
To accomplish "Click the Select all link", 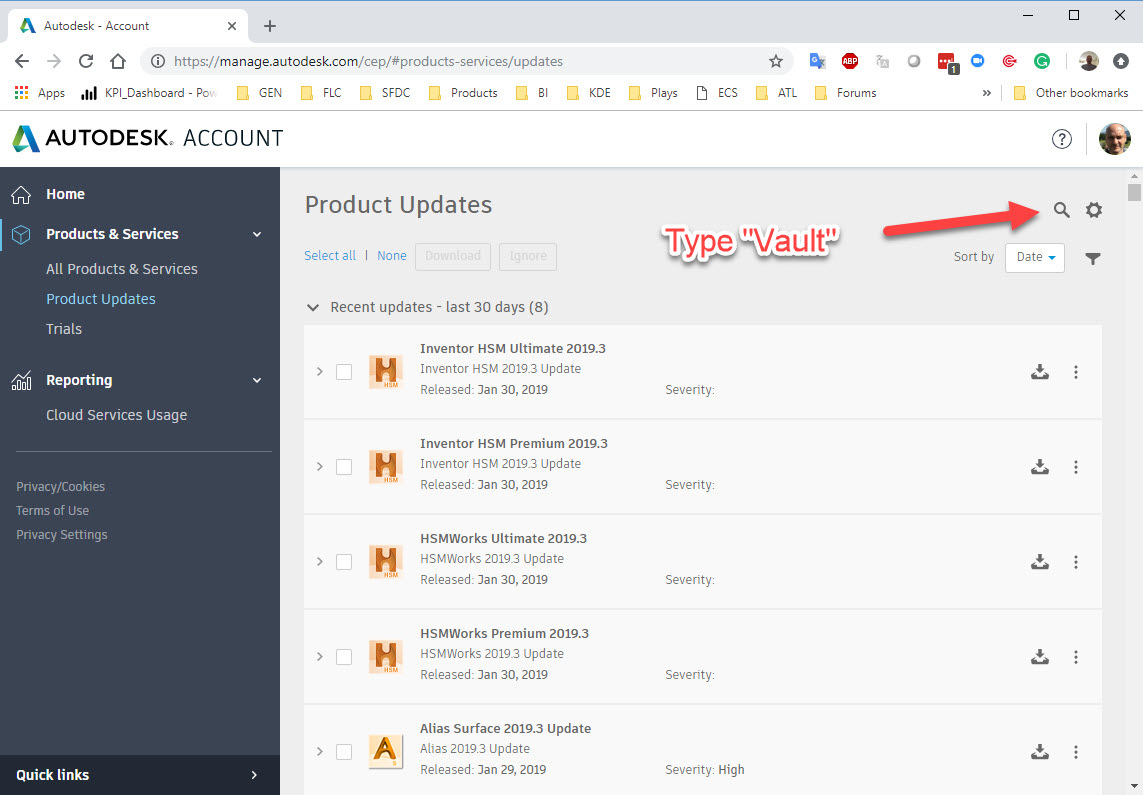I will [330, 255].
